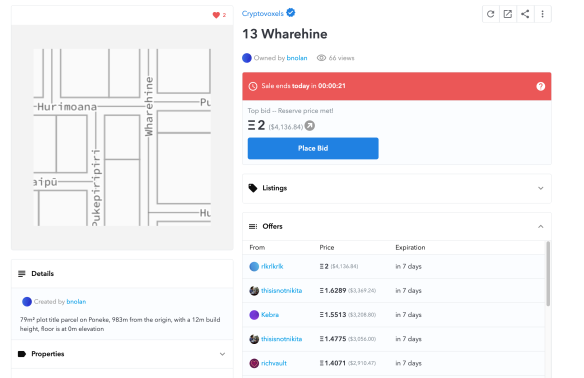Click the question mark help icon in sale banner

tap(540, 86)
